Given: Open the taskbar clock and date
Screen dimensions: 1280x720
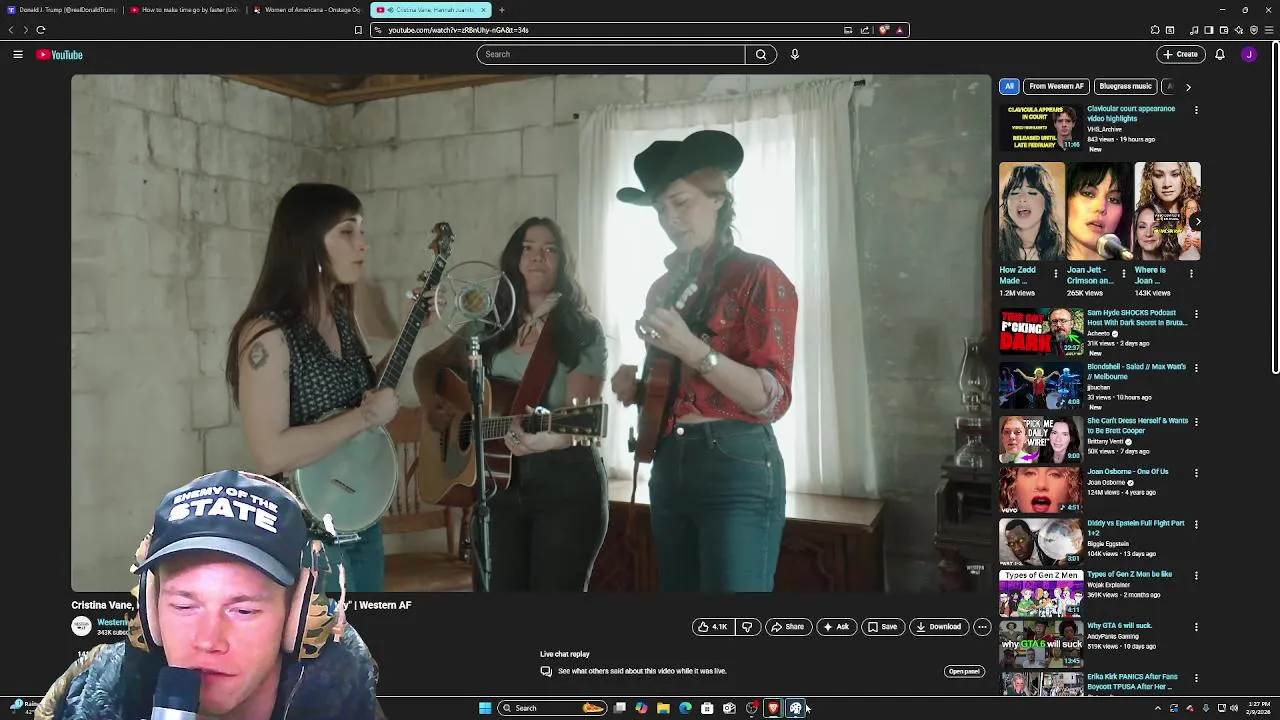Looking at the screenshot, I should click(1259, 708).
